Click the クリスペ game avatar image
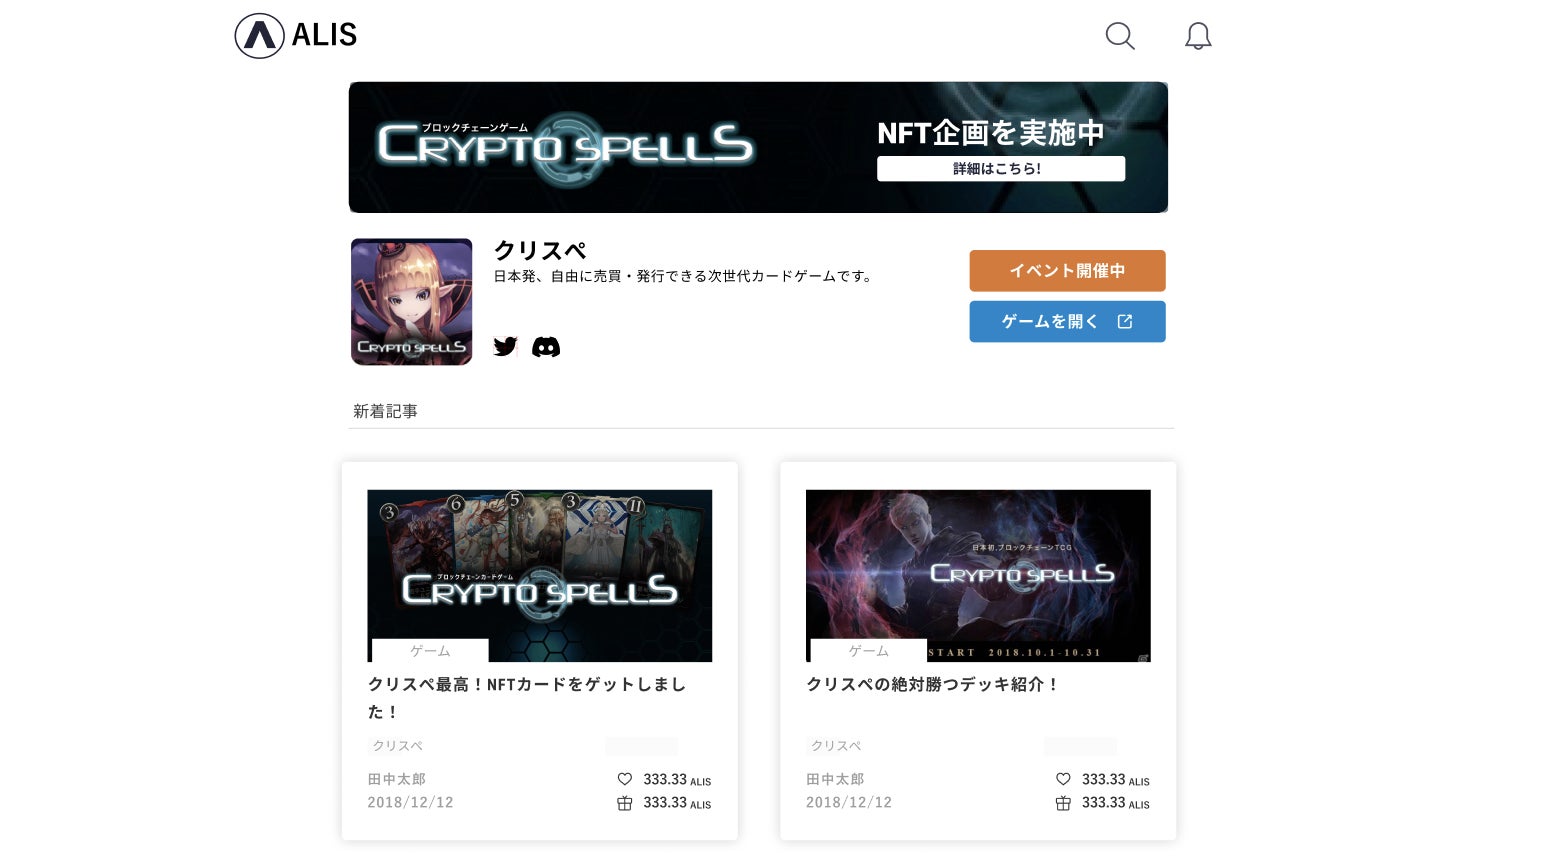1542x866 pixels. 411,301
